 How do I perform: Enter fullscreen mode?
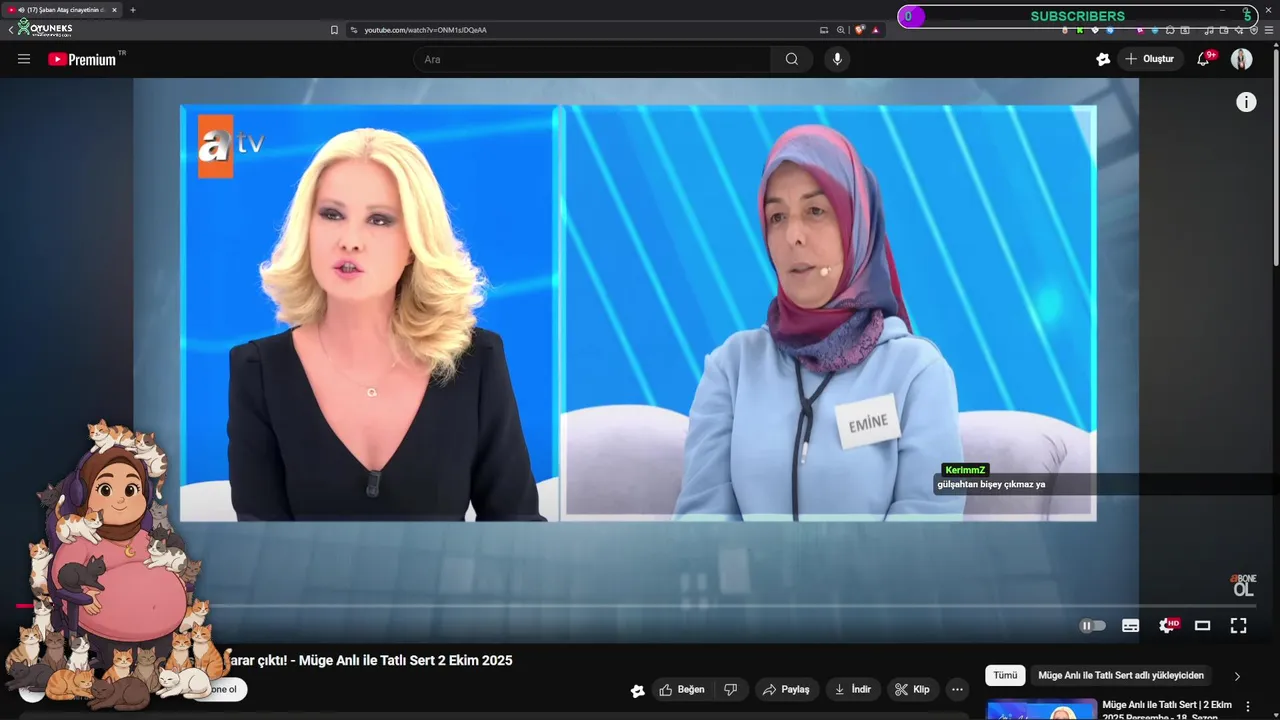pos(1238,626)
